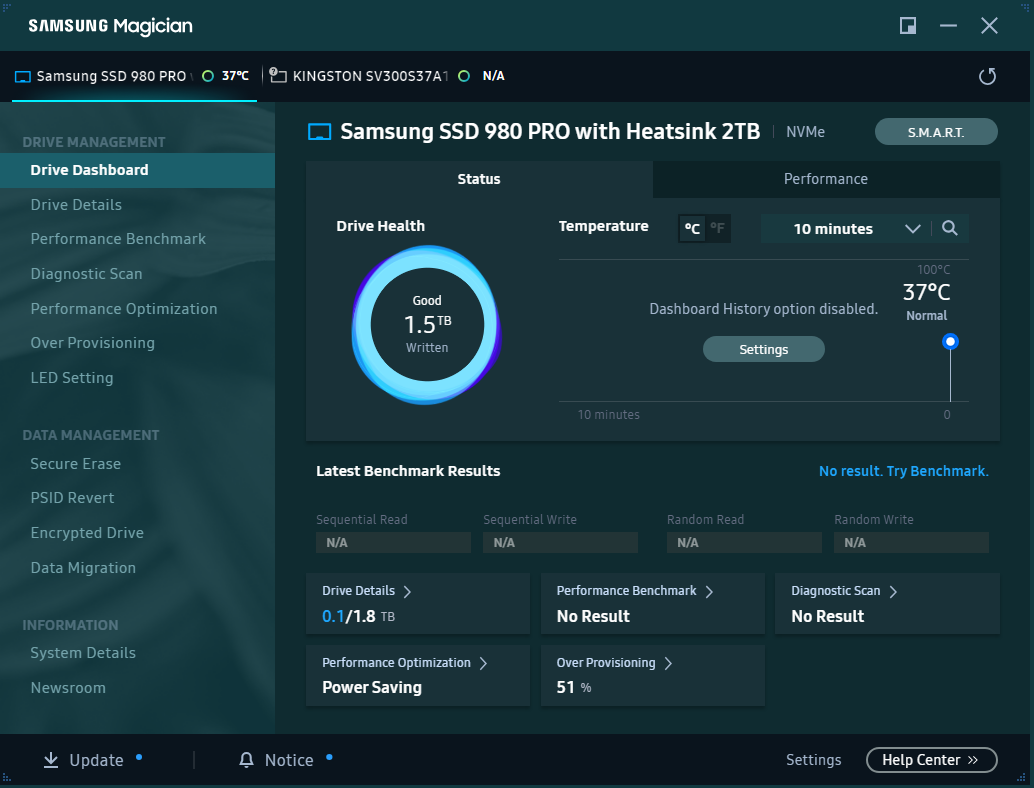This screenshot has width=1034, height=788.
Task: Switch temperature unit to Celsius
Action: pyautogui.click(x=692, y=229)
